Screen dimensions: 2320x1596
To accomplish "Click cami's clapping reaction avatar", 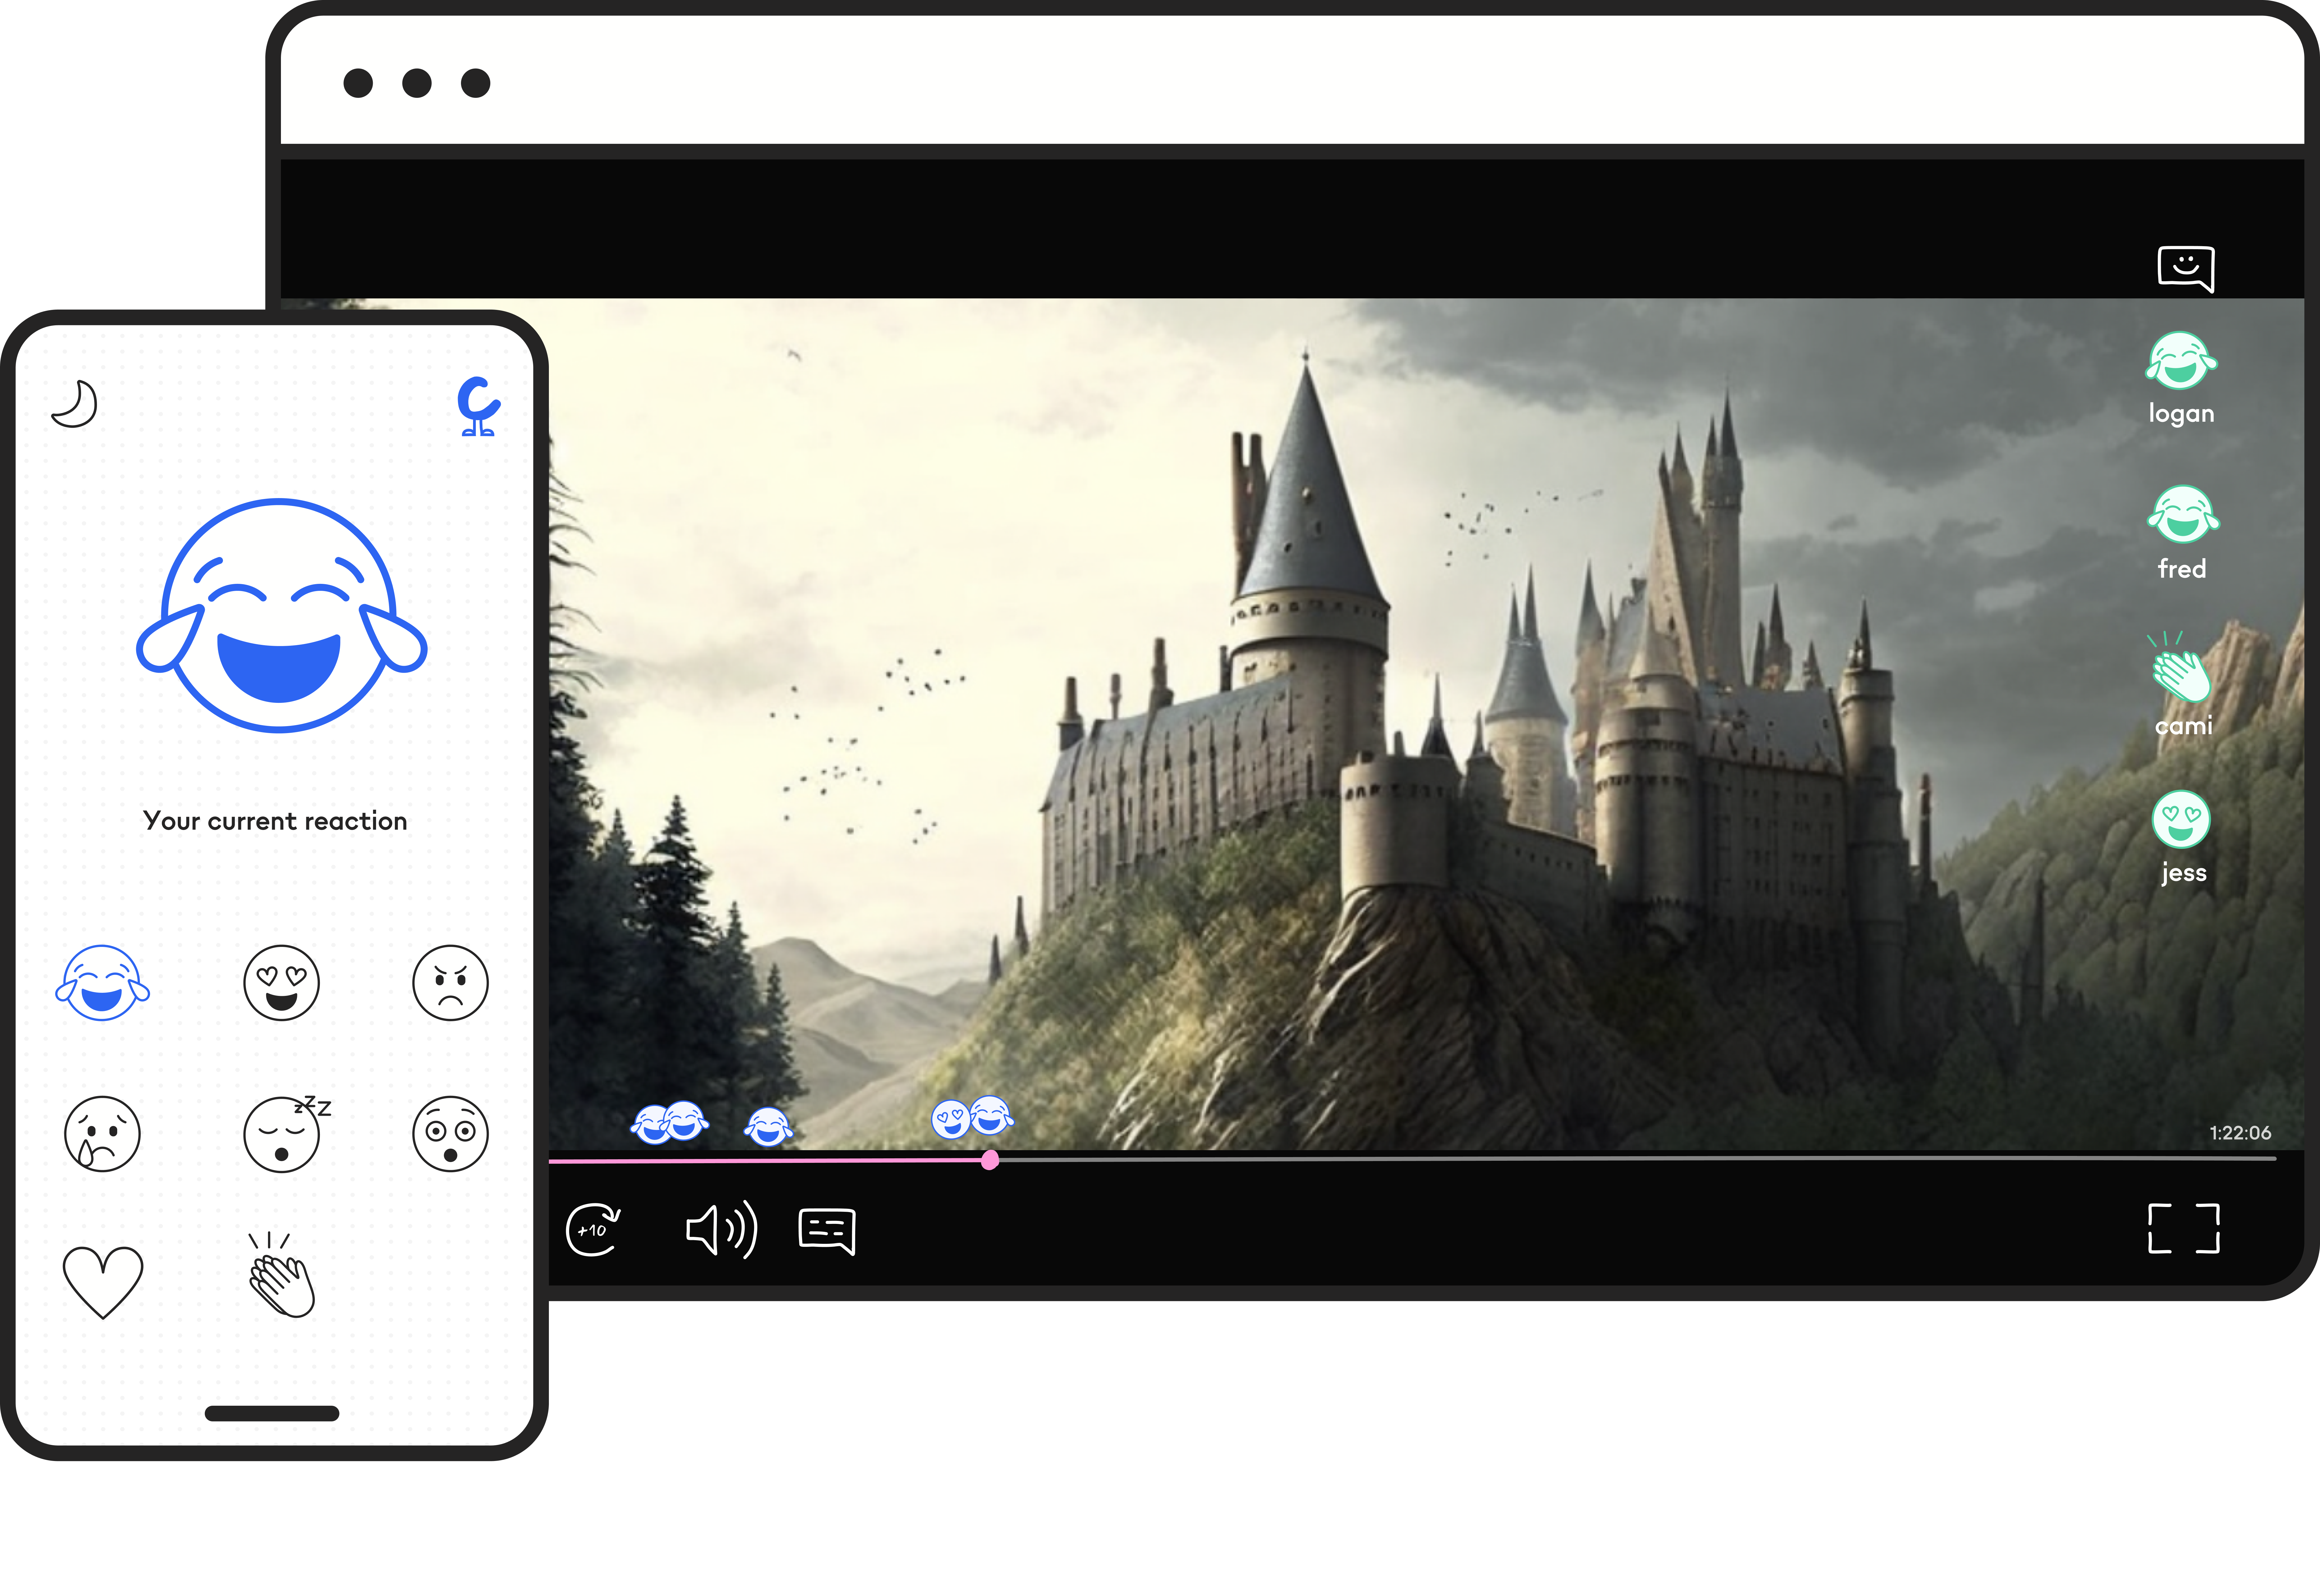I will pyautogui.click(x=2180, y=667).
